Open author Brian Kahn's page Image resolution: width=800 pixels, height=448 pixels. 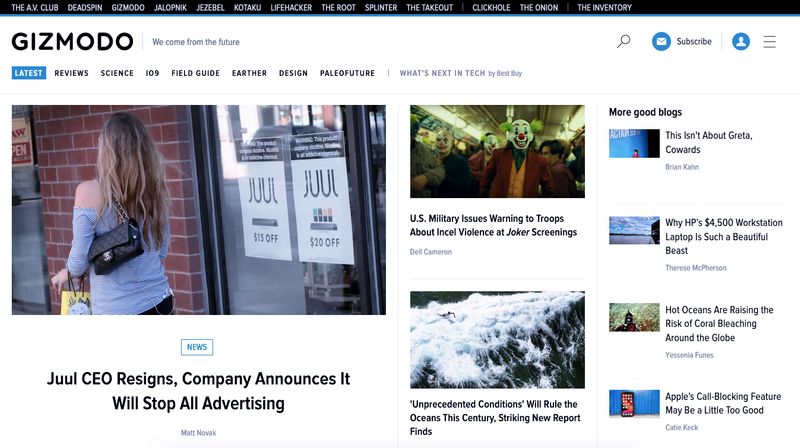(682, 167)
